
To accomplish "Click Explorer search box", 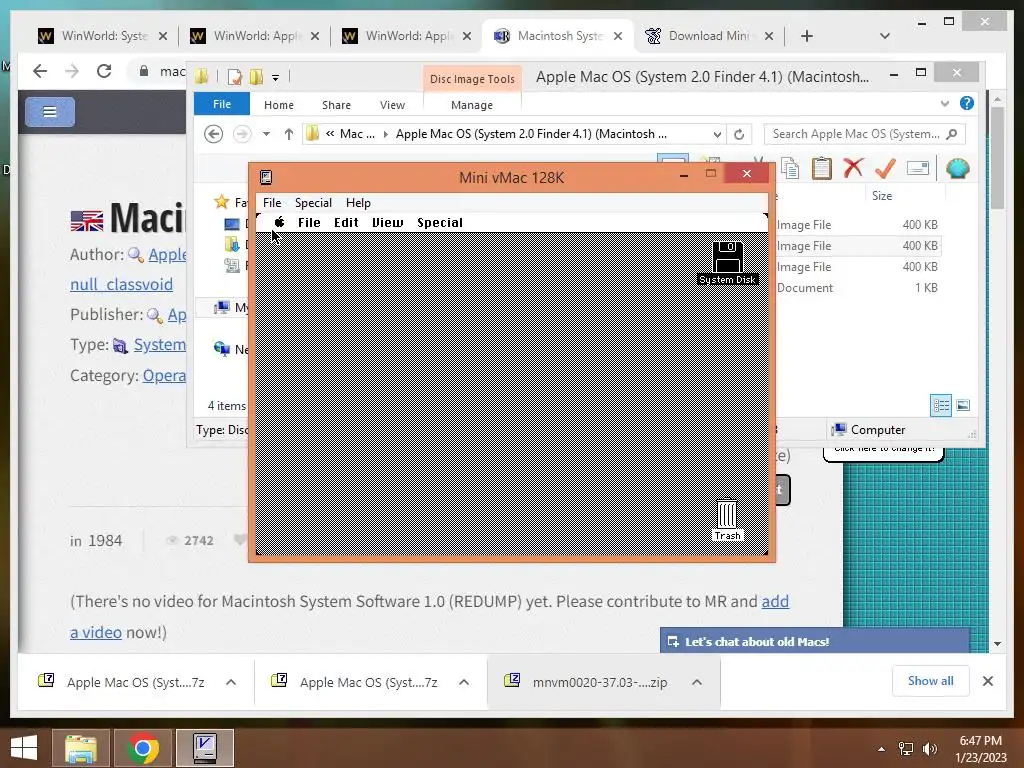I will tap(863, 134).
